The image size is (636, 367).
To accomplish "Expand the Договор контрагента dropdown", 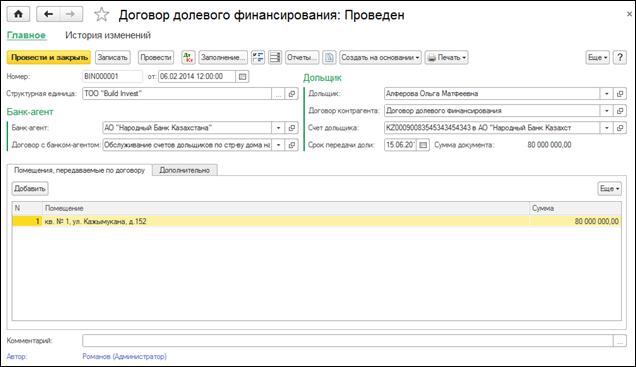I will [606, 111].
